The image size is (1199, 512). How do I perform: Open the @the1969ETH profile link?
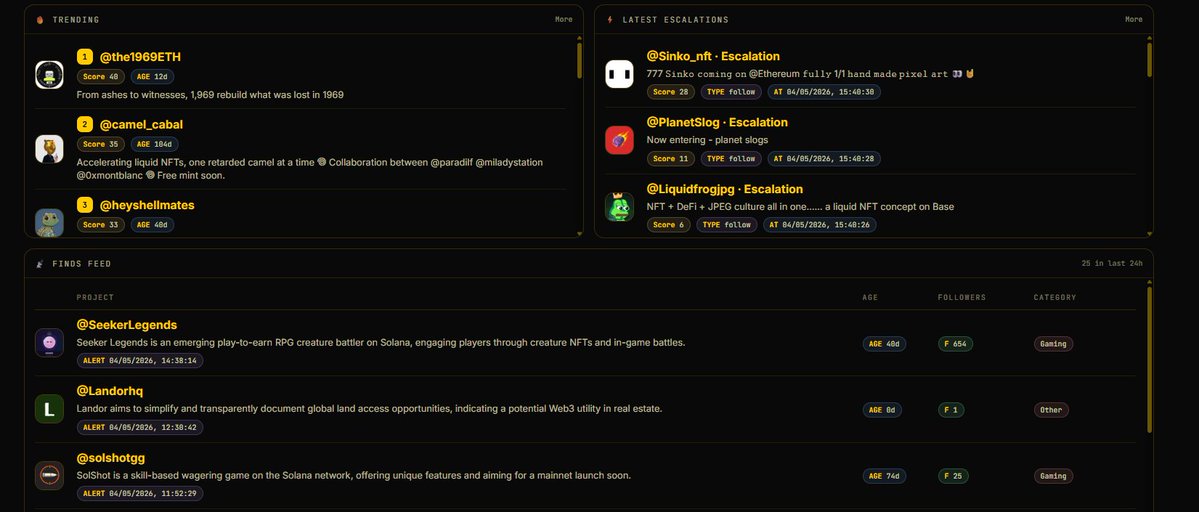pos(141,57)
